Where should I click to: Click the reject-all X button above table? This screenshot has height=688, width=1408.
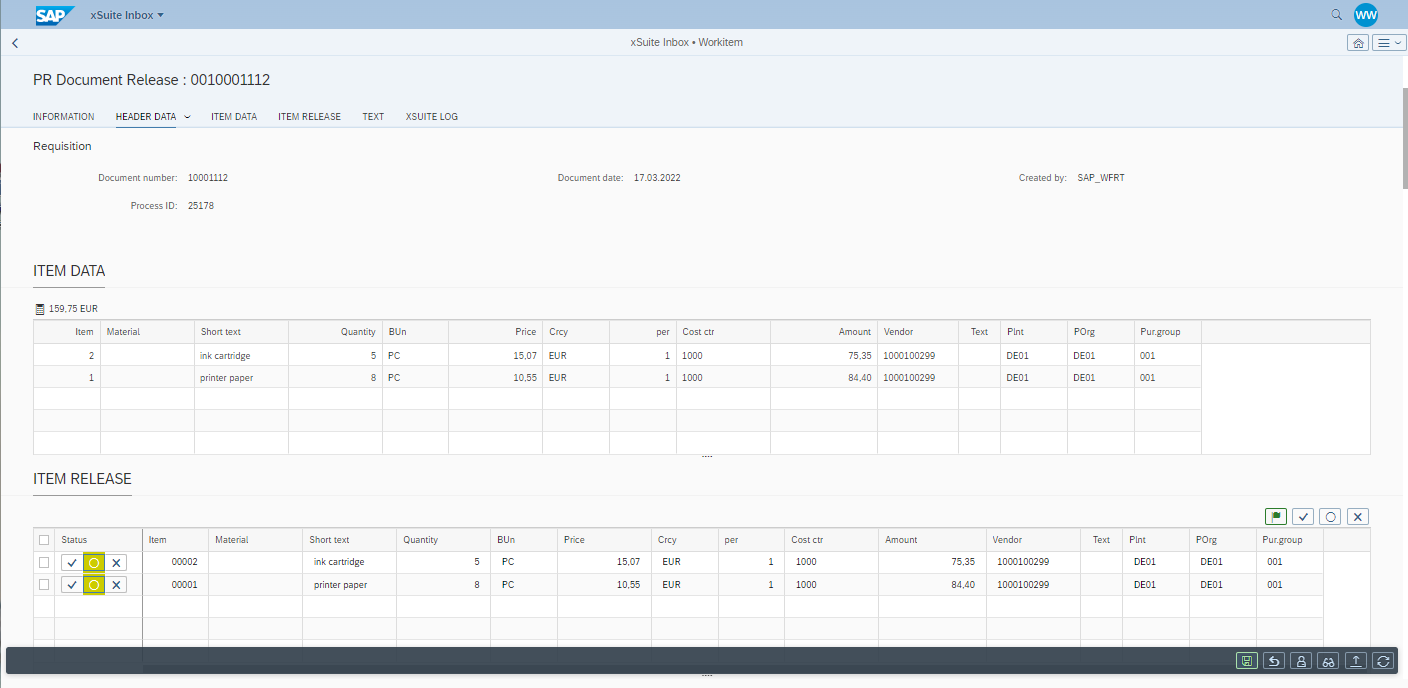pyautogui.click(x=1357, y=517)
